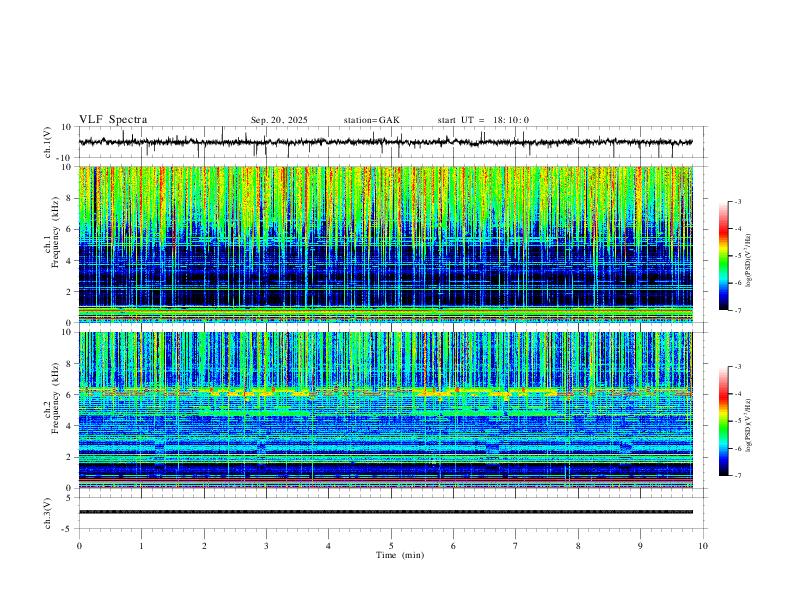Click time axis tick label "3"
The width and height of the screenshot is (792, 612).
(266, 546)
